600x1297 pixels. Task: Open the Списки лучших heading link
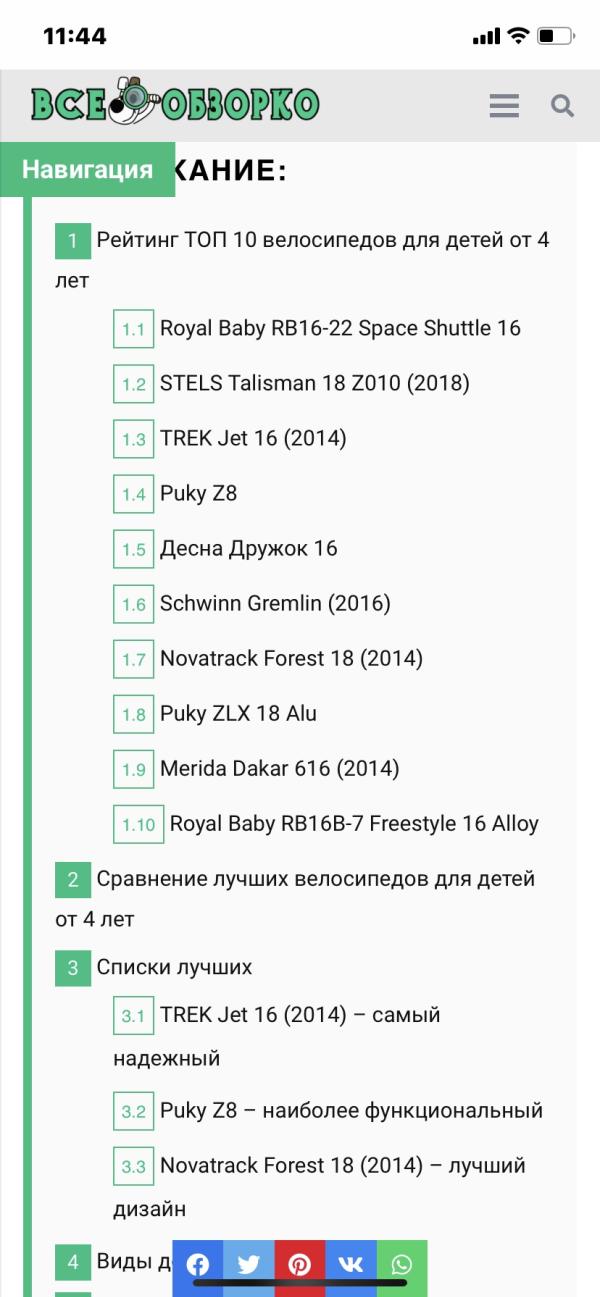pyautogui.click(x=174, y=967)
